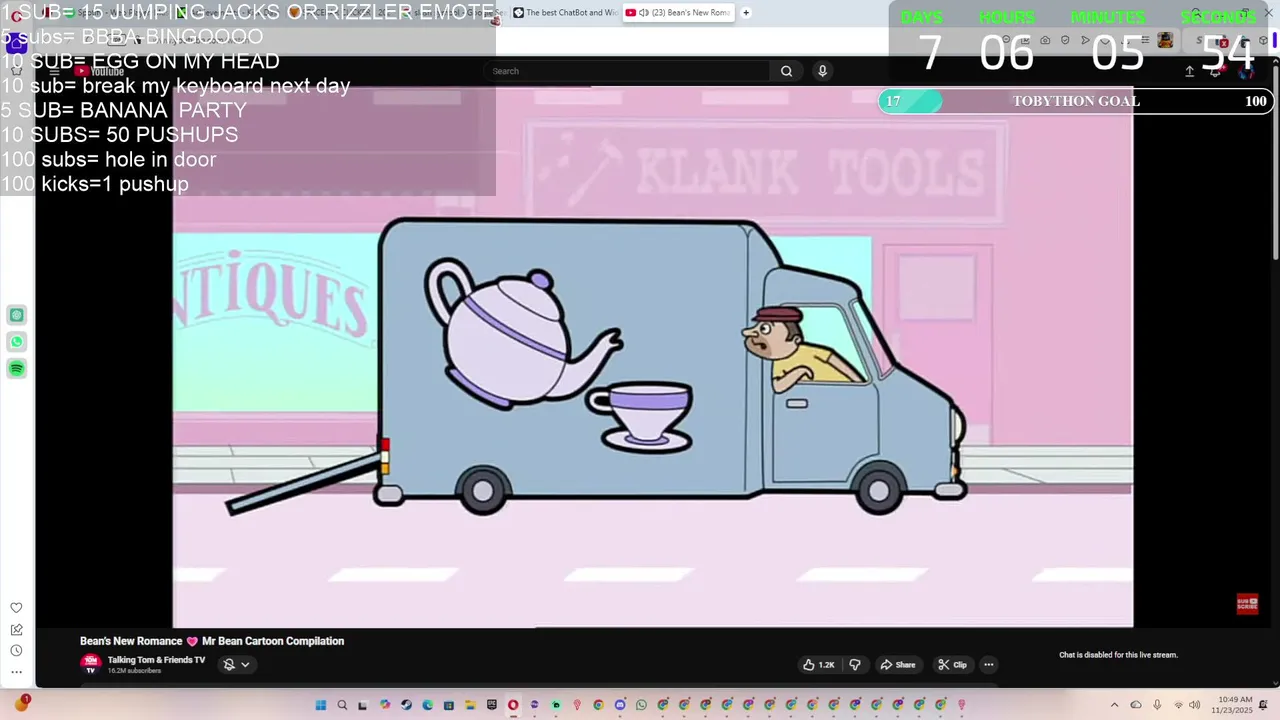This screenshot has width=1280, height=720.
Task: Dislike the video with thumbs down
Action: click(x=855, y=665)
